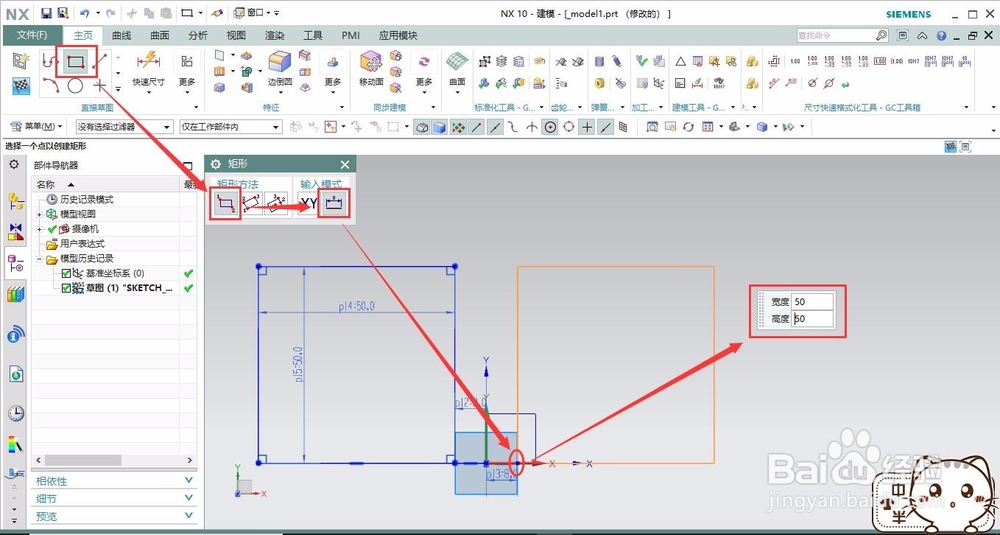The image size is (1000, 535).
Task: Collapse the Model History (模型历史记录) folder
Action: pyautogui.click(x=40, y=259)
